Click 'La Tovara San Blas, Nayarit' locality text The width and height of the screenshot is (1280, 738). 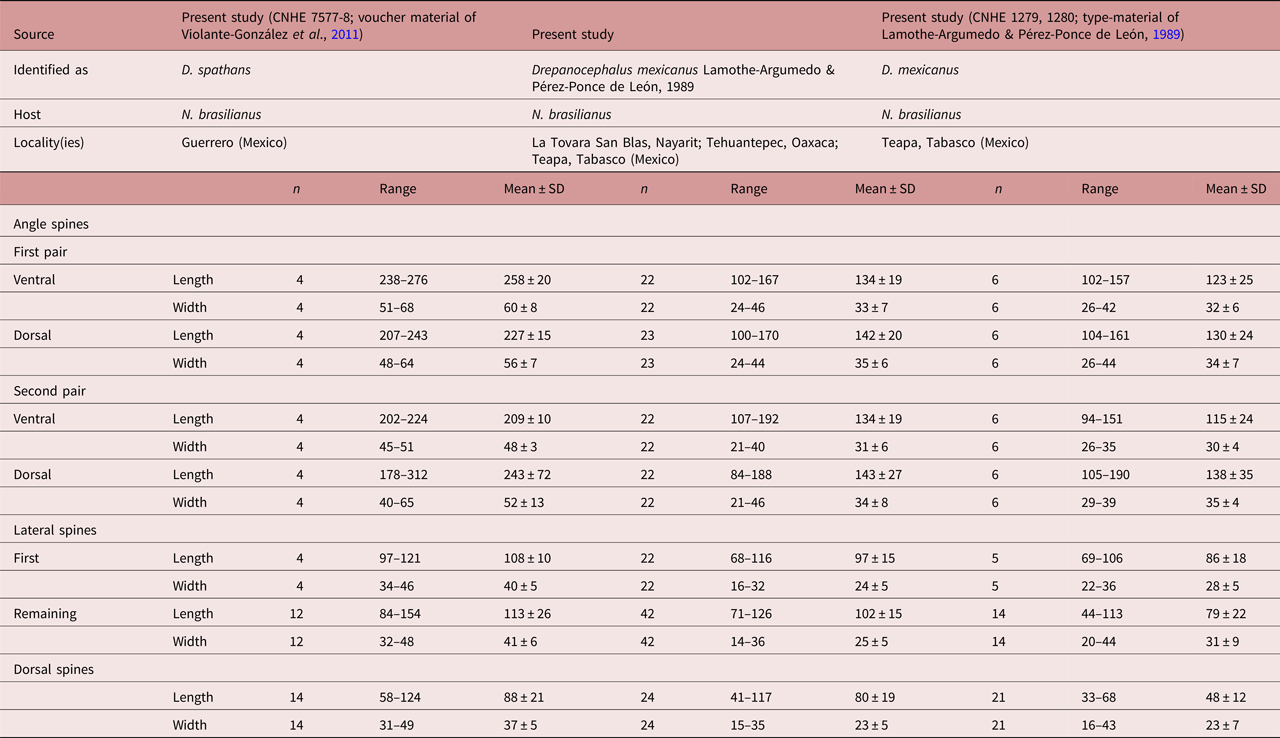click(614, 142)
